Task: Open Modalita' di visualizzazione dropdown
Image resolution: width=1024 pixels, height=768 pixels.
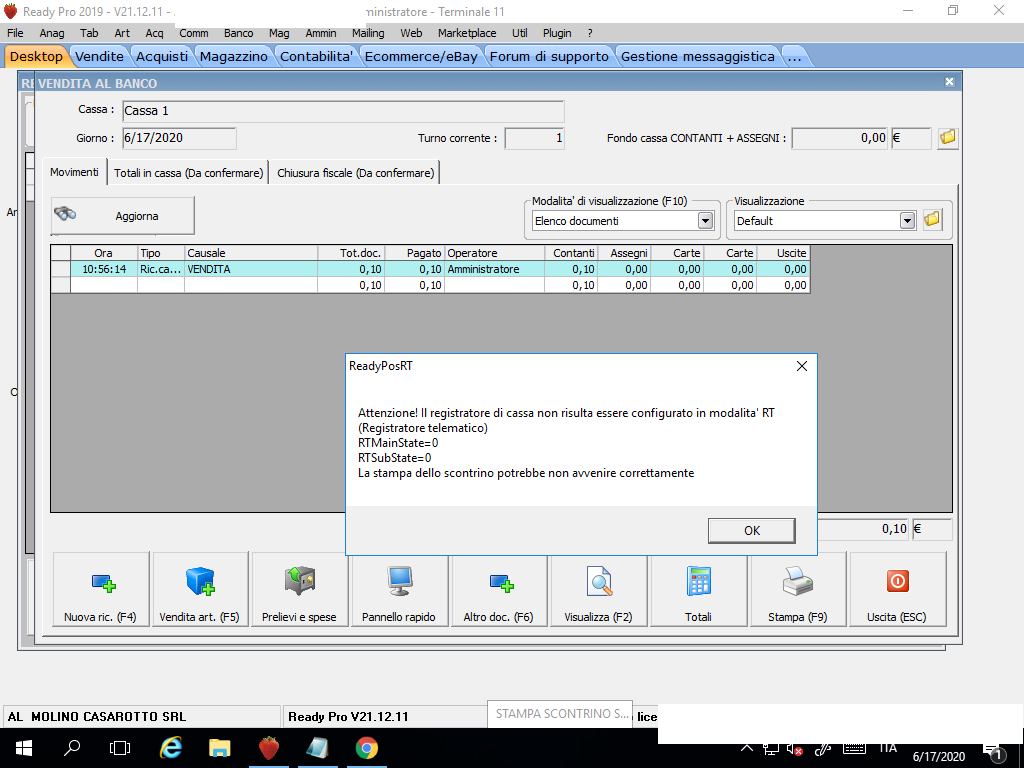Action: [705, 221]
